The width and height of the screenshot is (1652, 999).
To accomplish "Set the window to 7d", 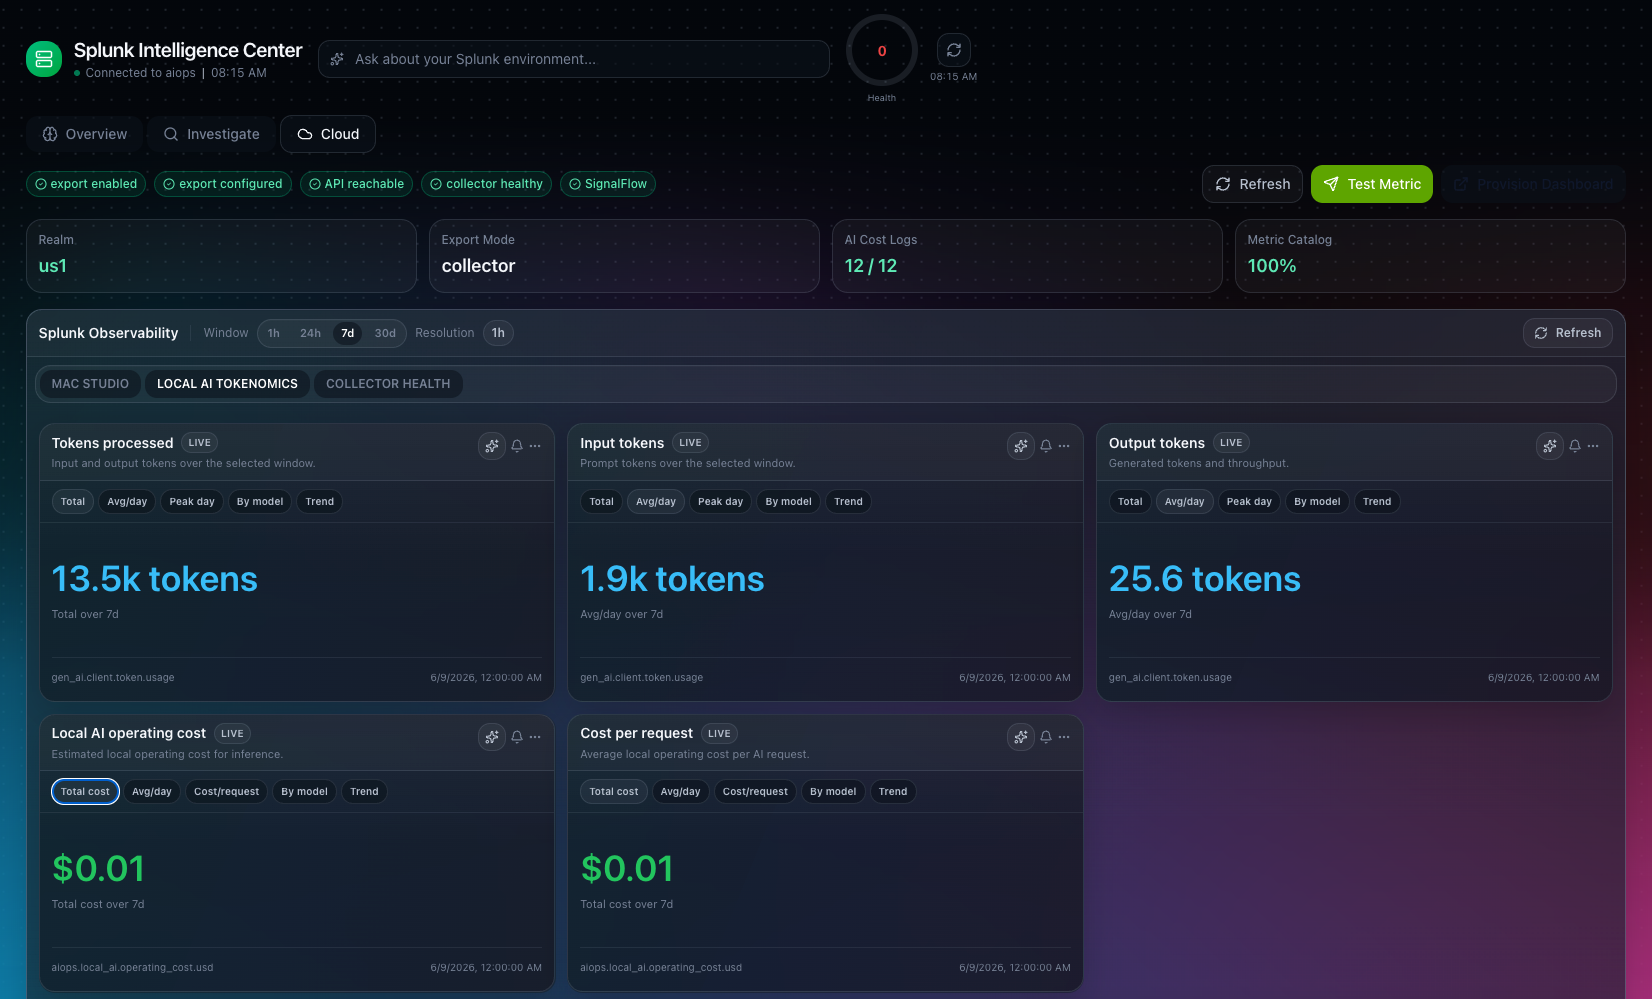I will coord(348,333).
